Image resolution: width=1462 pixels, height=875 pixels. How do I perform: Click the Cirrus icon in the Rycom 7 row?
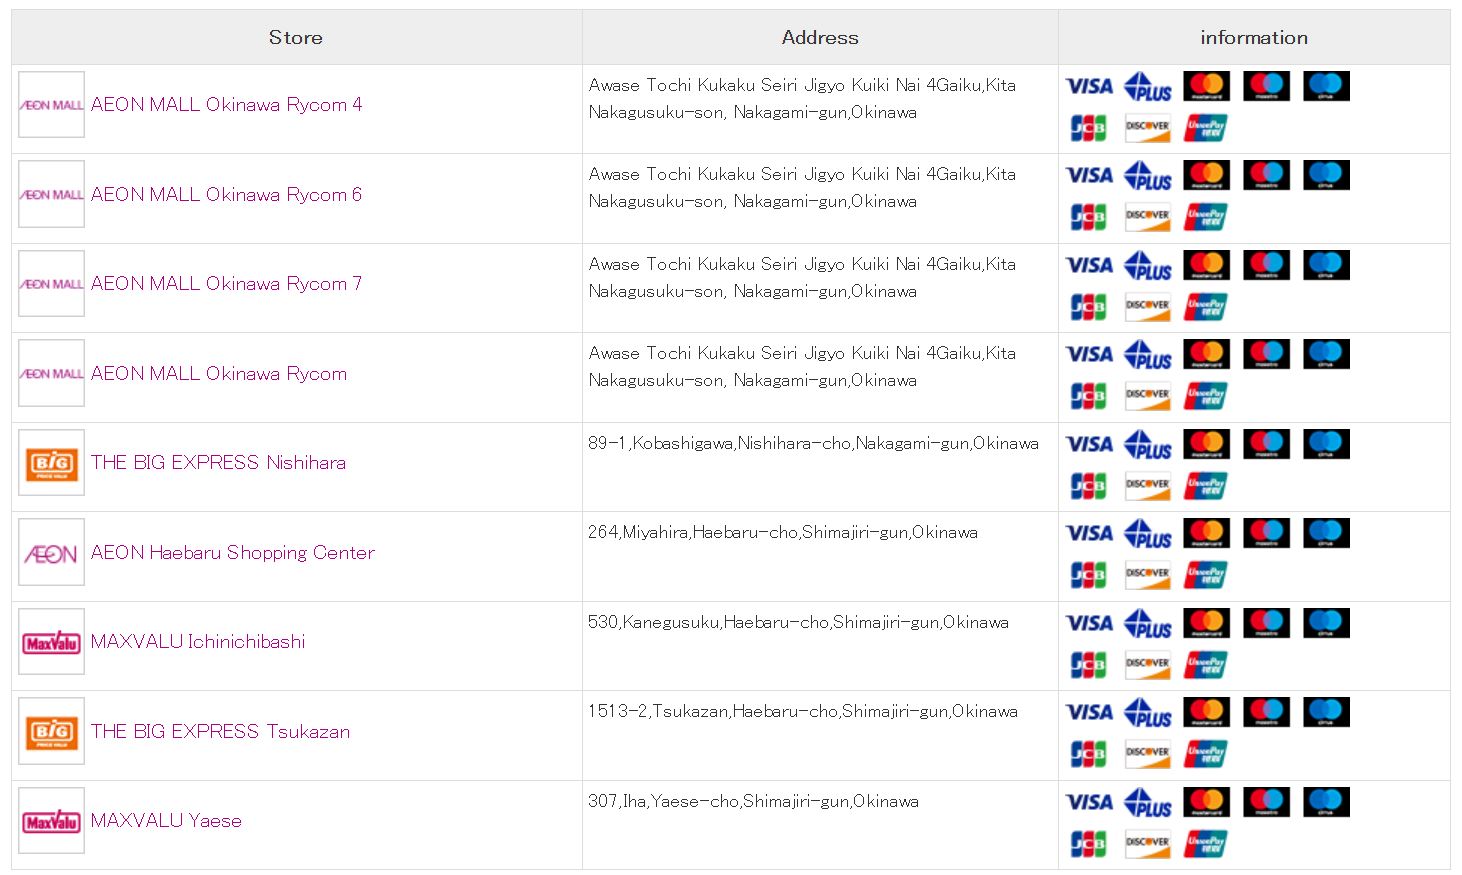click(x=1327, y=265)
